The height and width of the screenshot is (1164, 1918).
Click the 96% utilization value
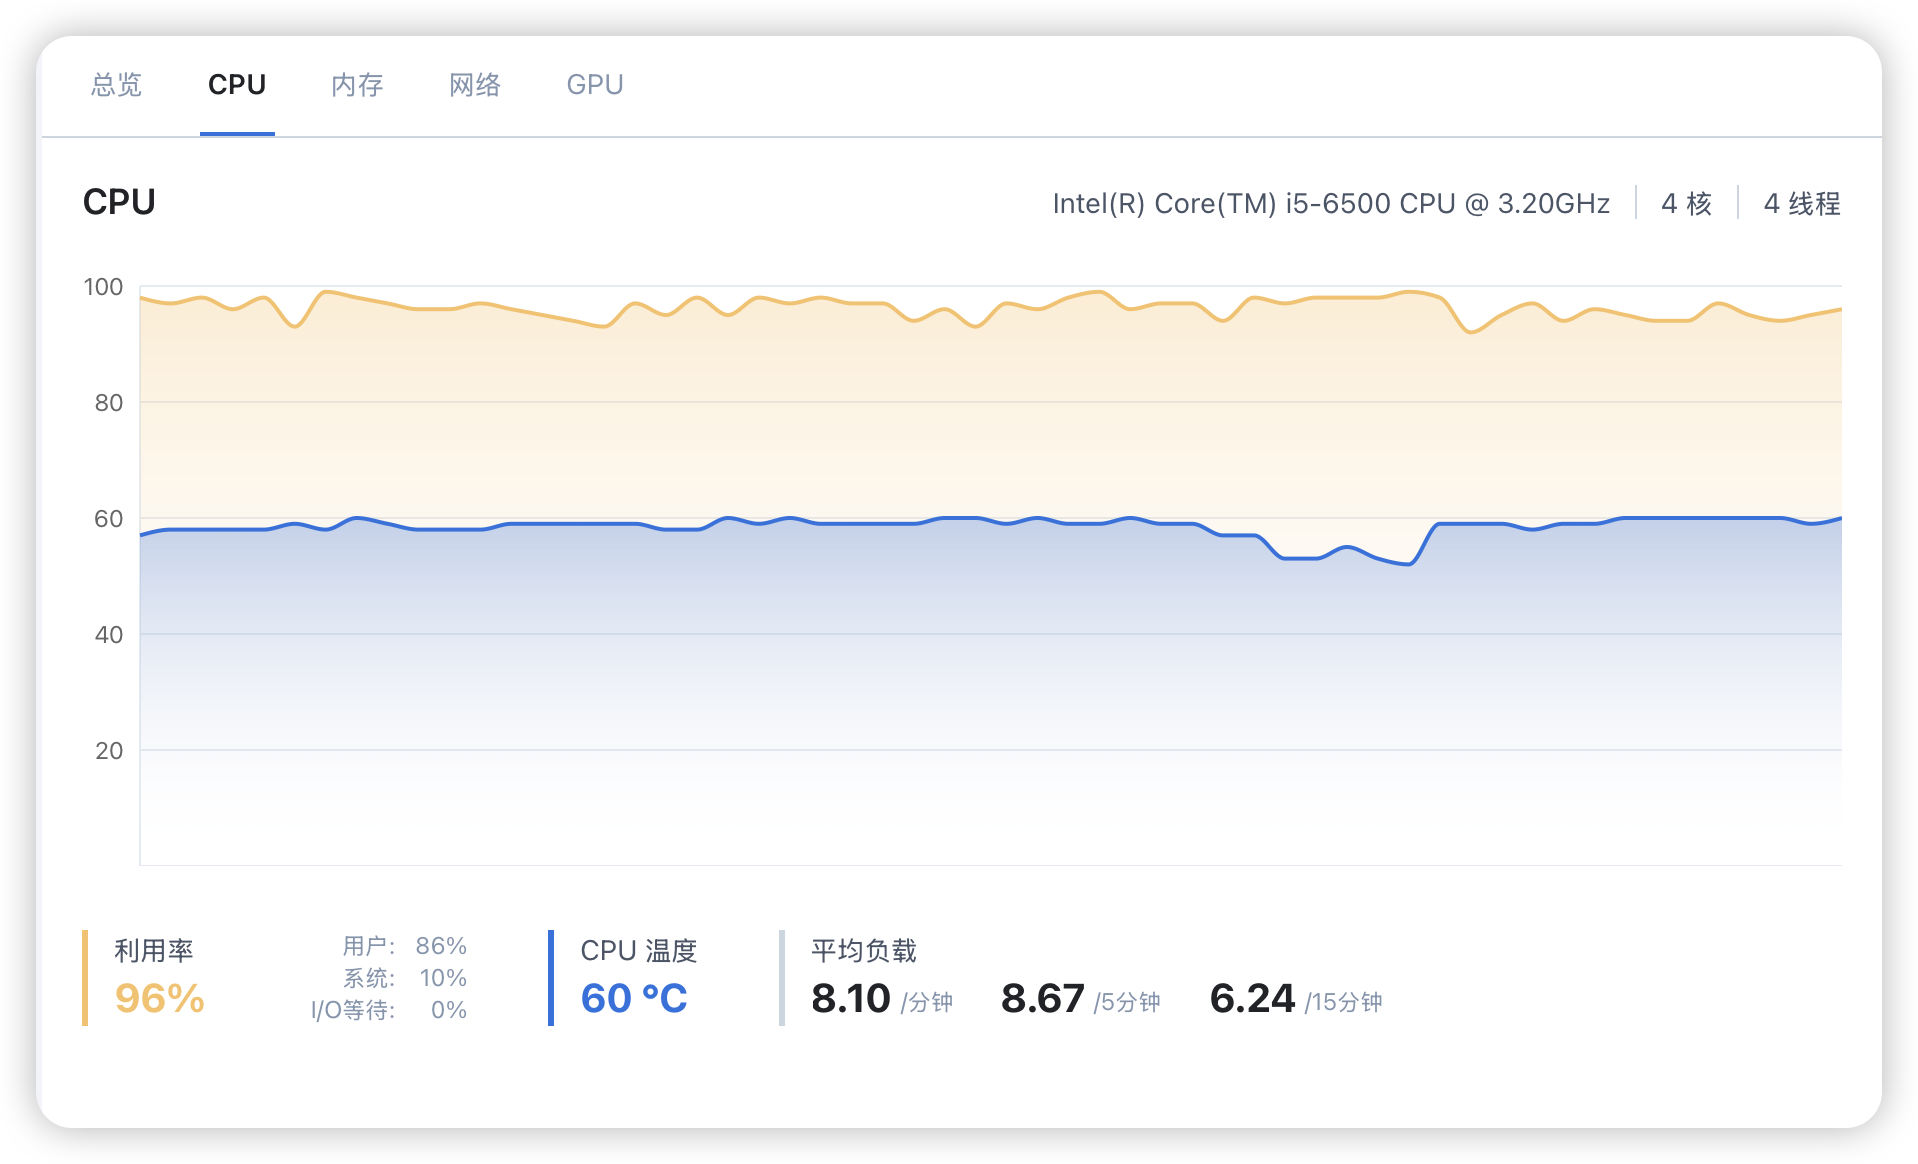click(160, 998)
